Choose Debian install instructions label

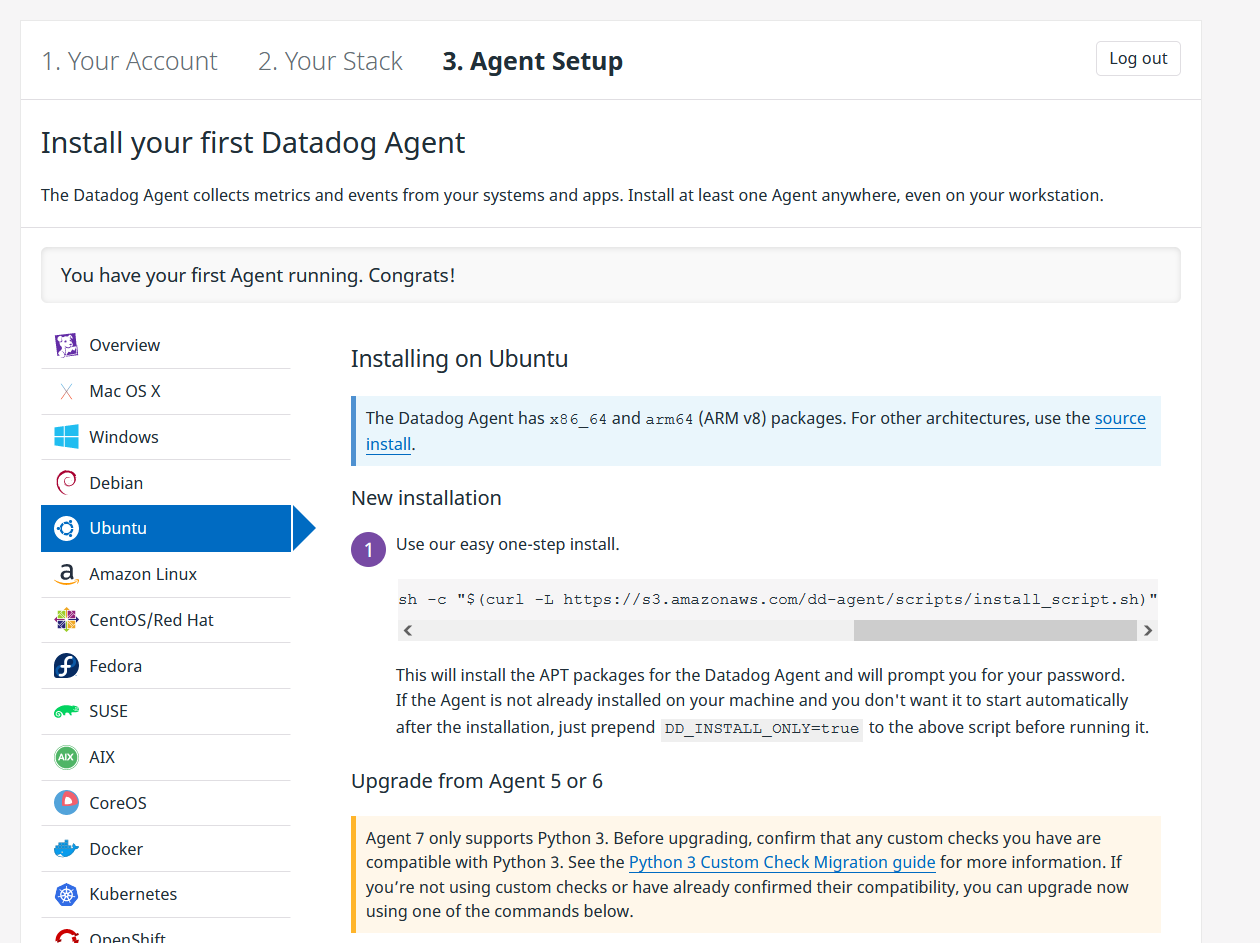(116, 483)
